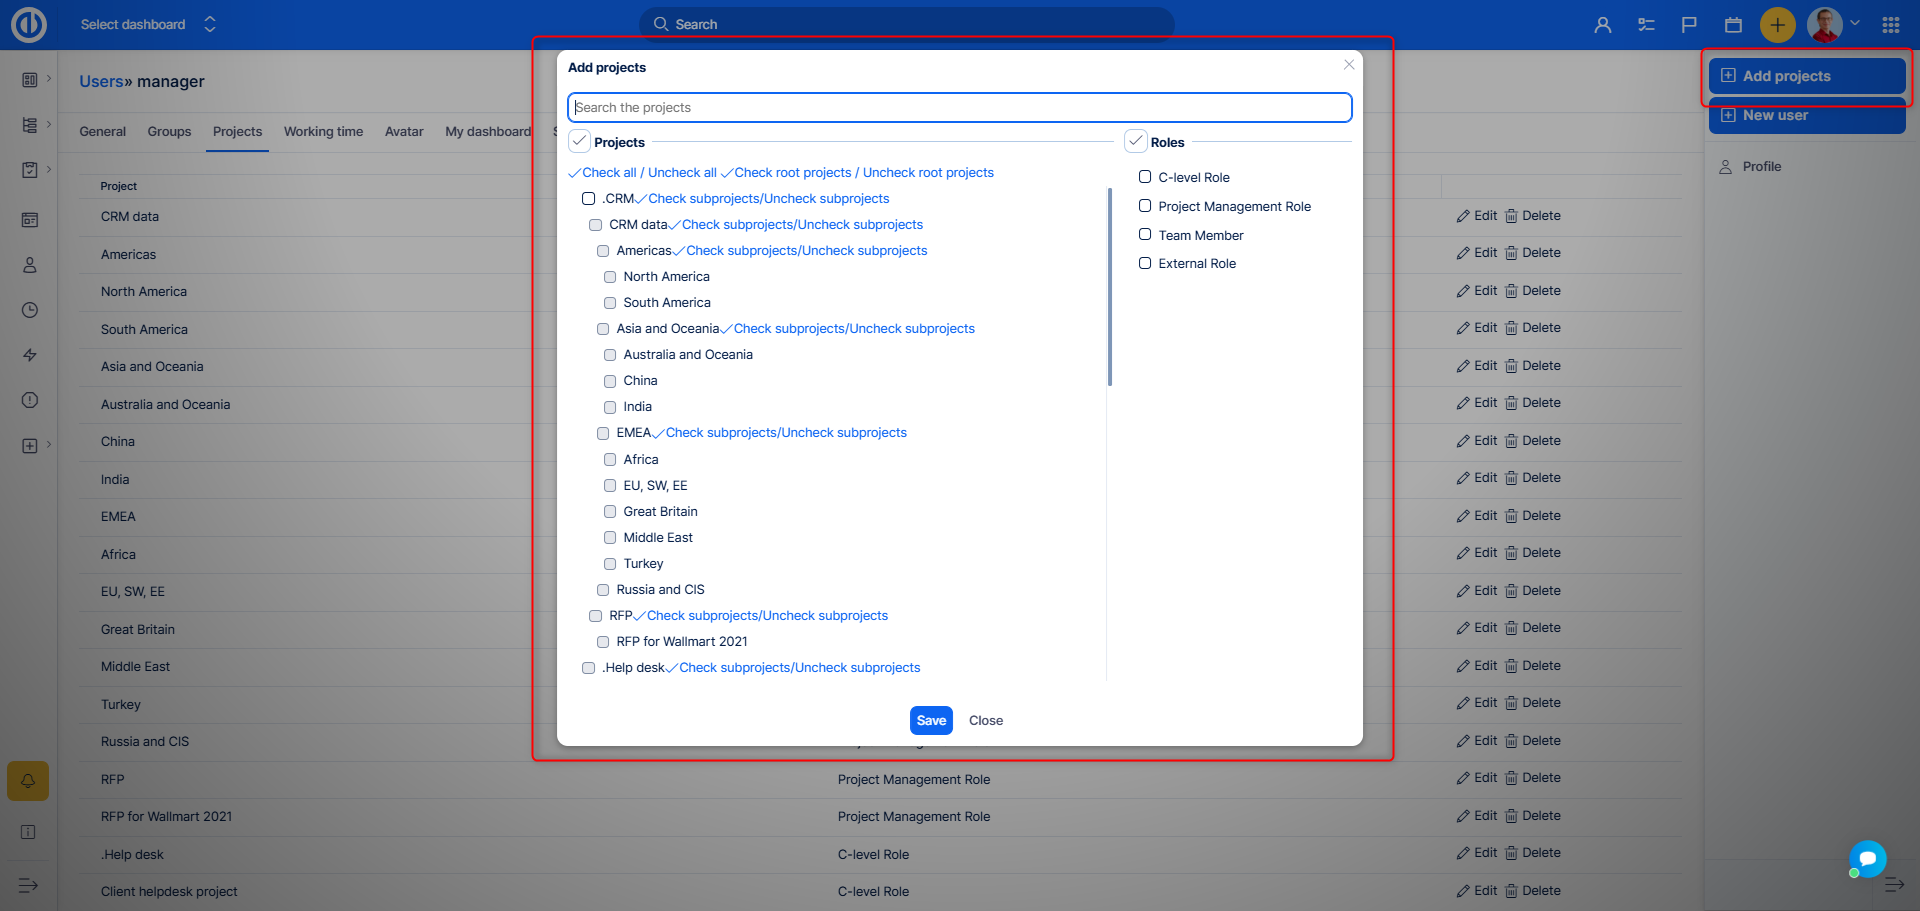Click the yellow plus quick-add icon
The width and height of the screenshot is (1920, 911).
[x=1777, y=25]
